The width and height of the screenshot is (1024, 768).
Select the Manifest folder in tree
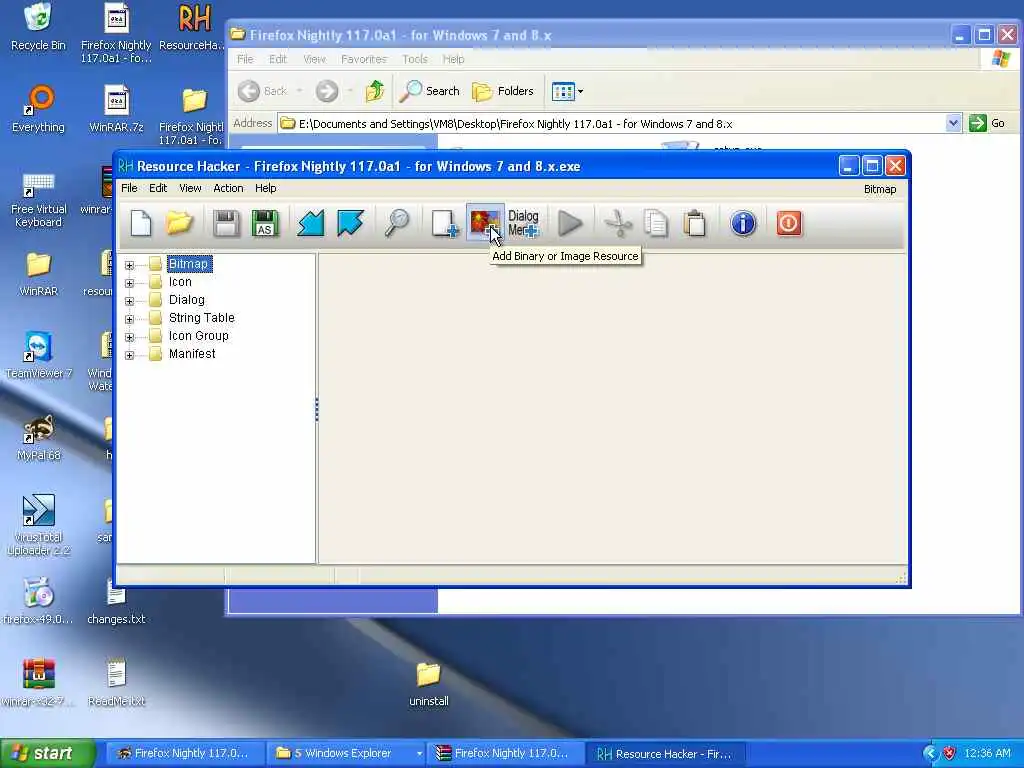click(192, 353)
